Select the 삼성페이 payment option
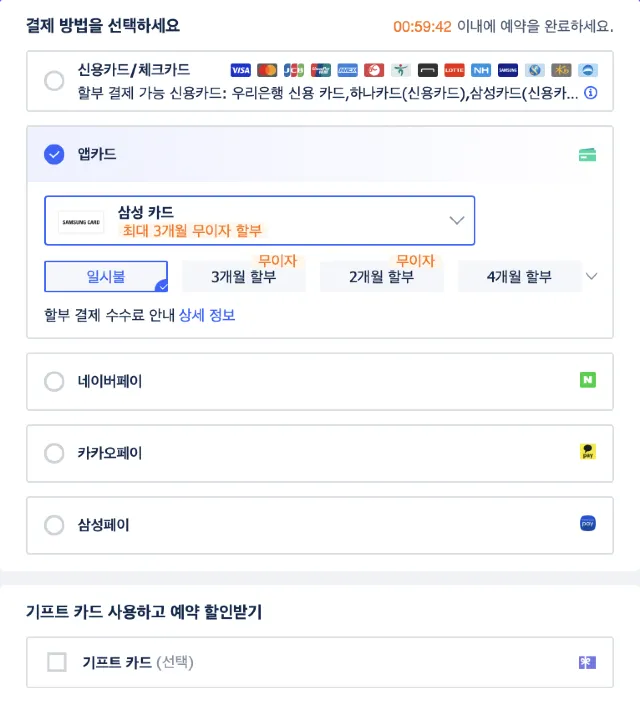 tap(54, 525)
